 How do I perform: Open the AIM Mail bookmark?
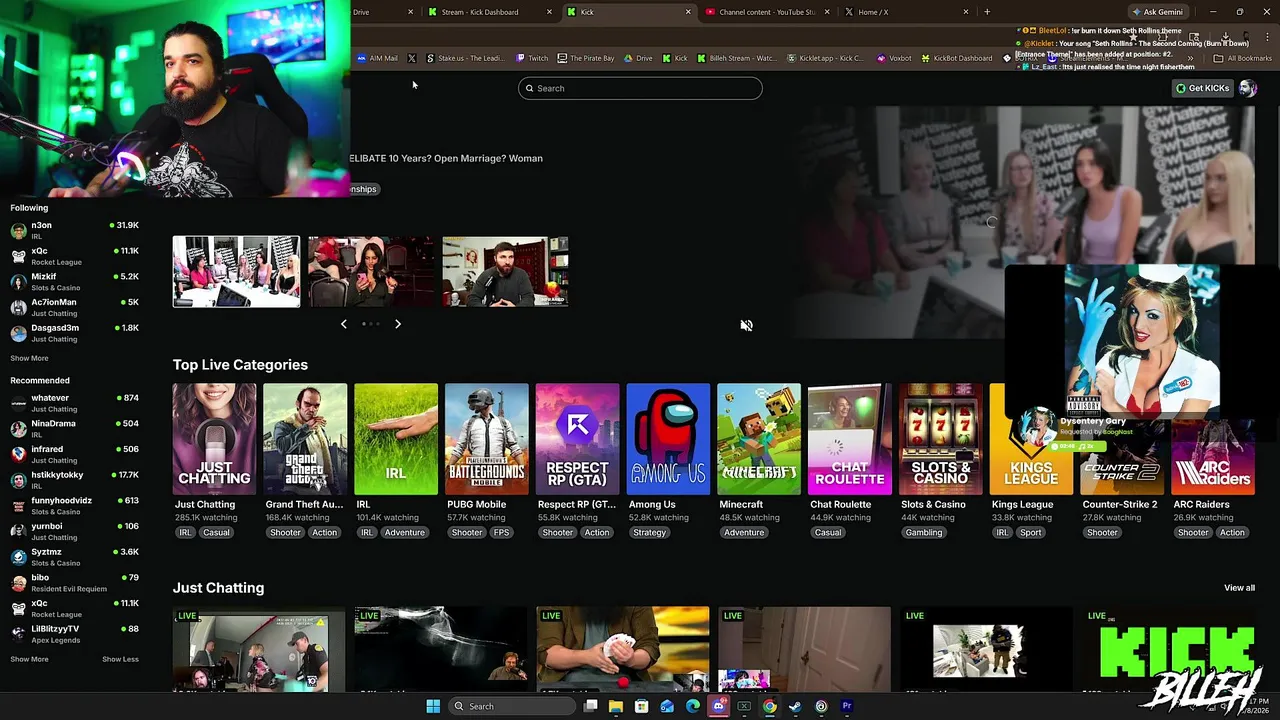tap(377, 58)
